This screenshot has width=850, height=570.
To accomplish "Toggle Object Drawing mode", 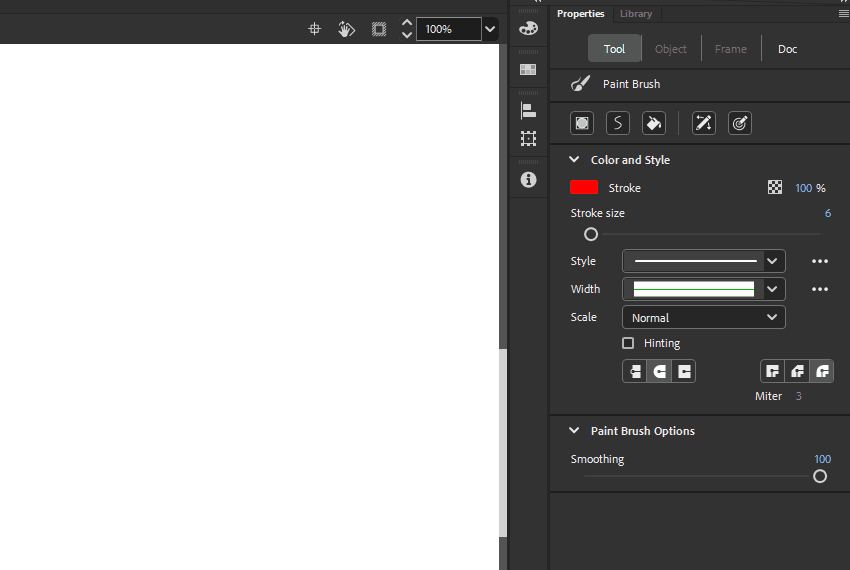I will (x=582, y=123).
